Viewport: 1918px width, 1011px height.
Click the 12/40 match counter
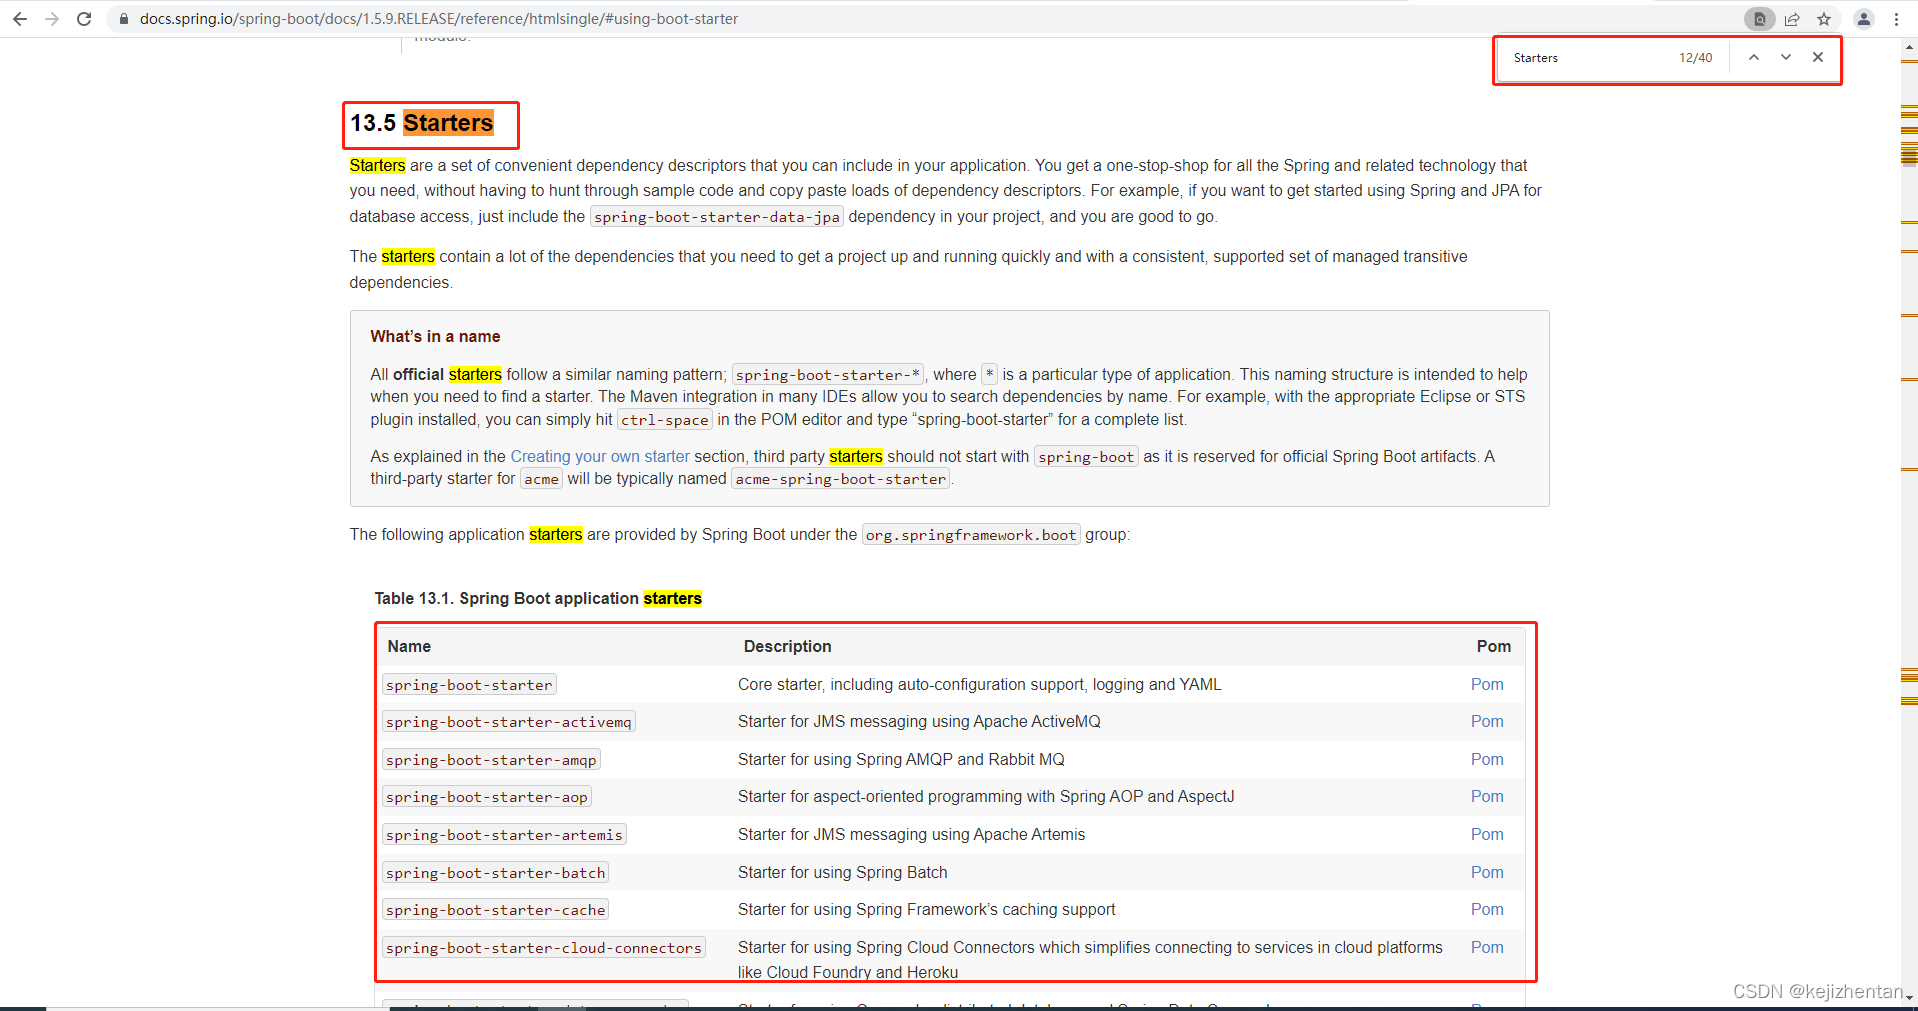pyautogui.click(x=1695, y=58)
